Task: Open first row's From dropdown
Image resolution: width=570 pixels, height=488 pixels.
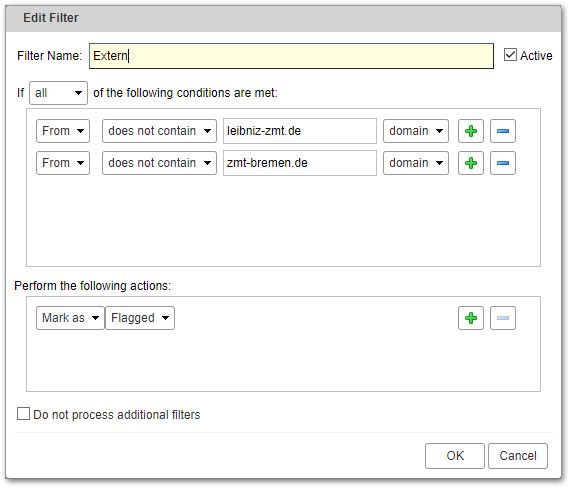Action: click(x=63, y=131)
